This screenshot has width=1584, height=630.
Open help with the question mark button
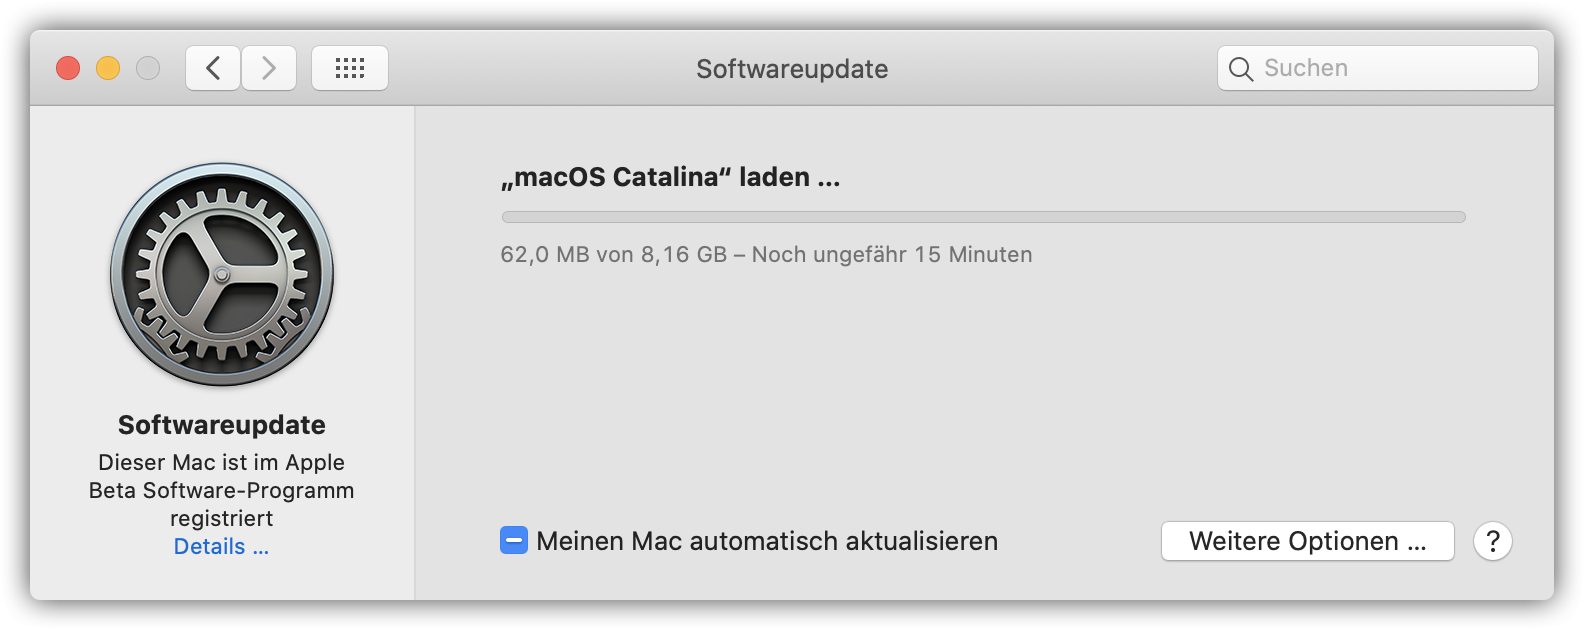1493,541
